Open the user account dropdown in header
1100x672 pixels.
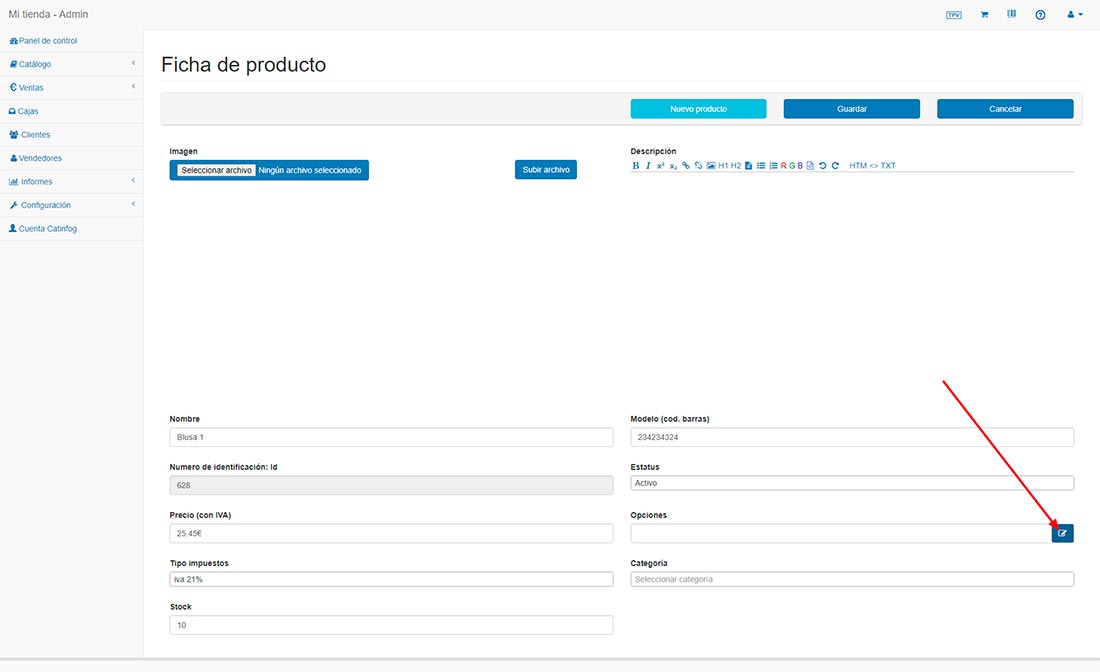pos(1075,15)
